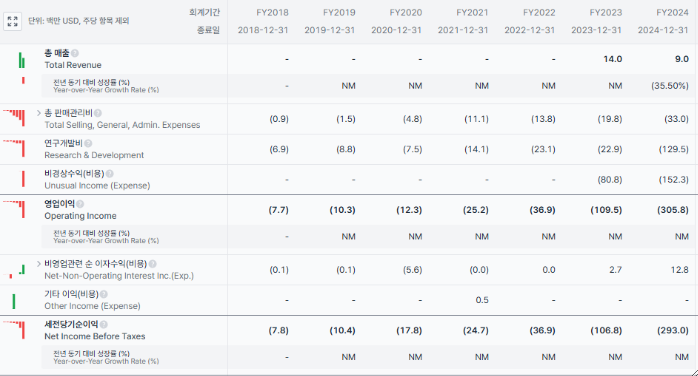Click FY2024 Total Revenue value 9.0

(x=682, y=59)
